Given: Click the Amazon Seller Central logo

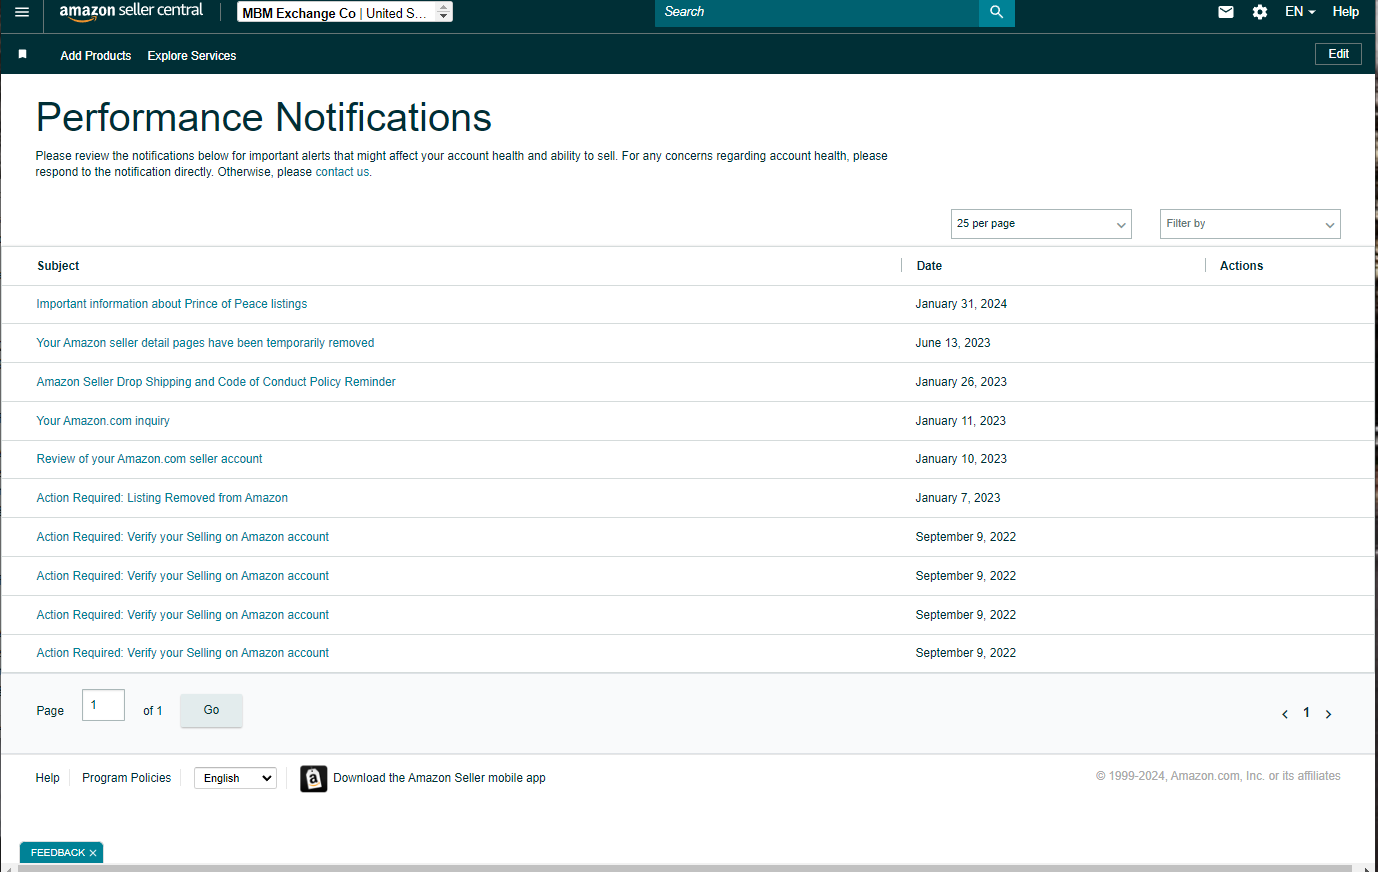Looking at the screenshot, I should [131, 11].
